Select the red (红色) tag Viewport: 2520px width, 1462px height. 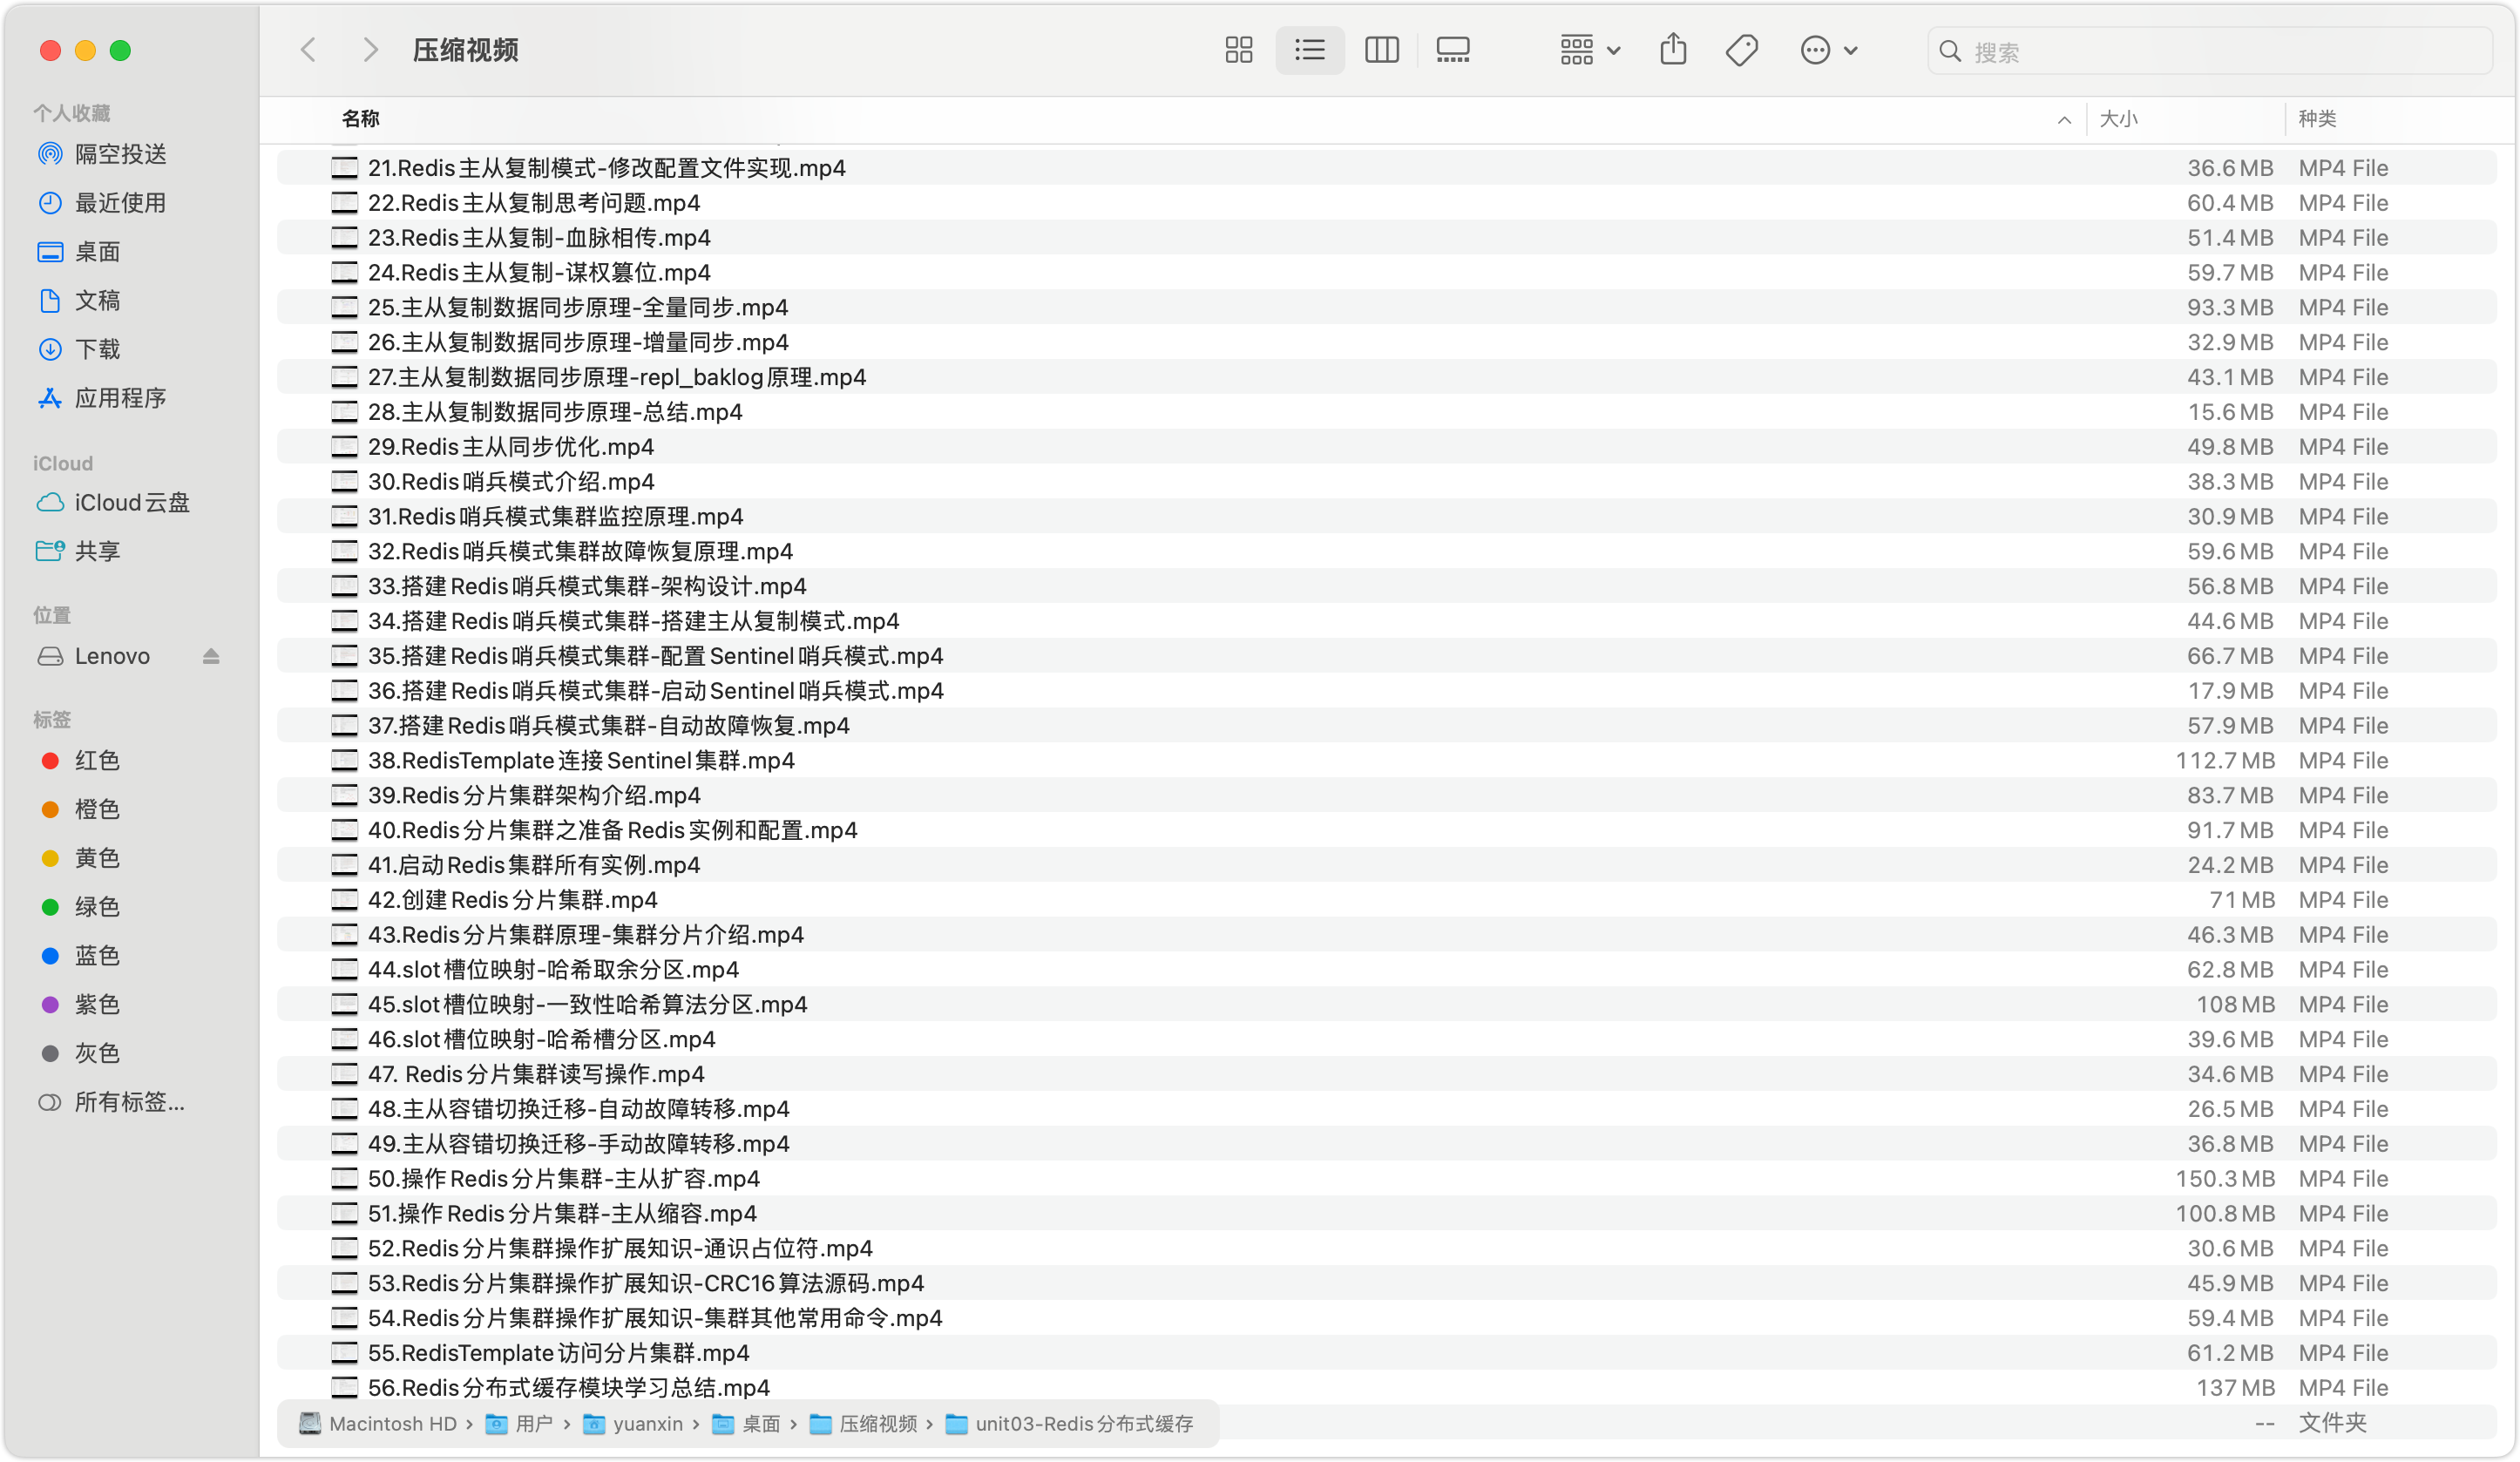pos(97,761)
